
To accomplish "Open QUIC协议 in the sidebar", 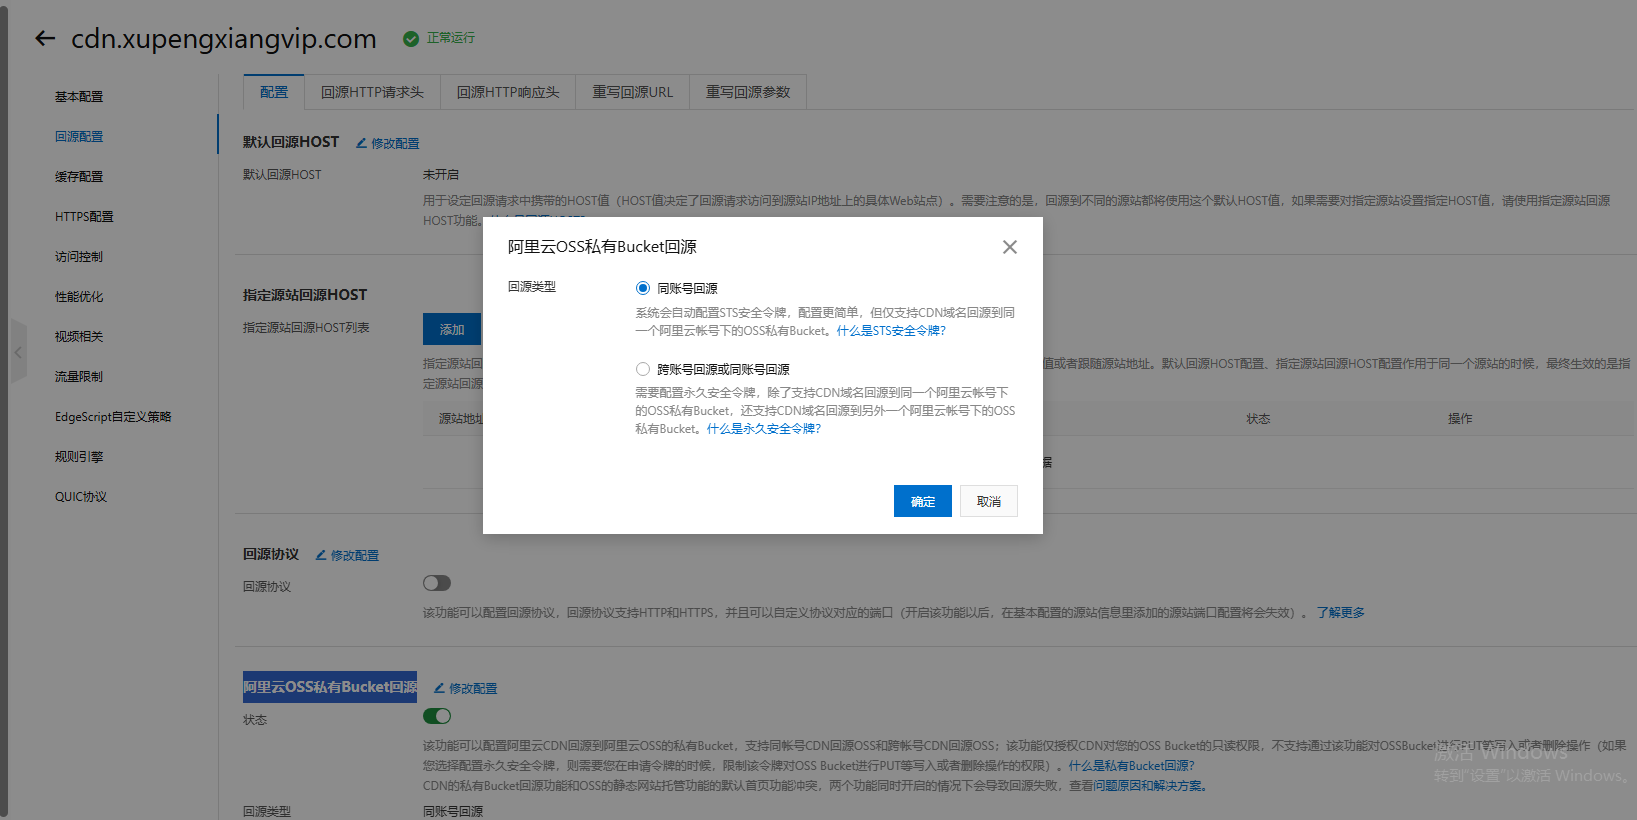I will click(x=81, y=497).
